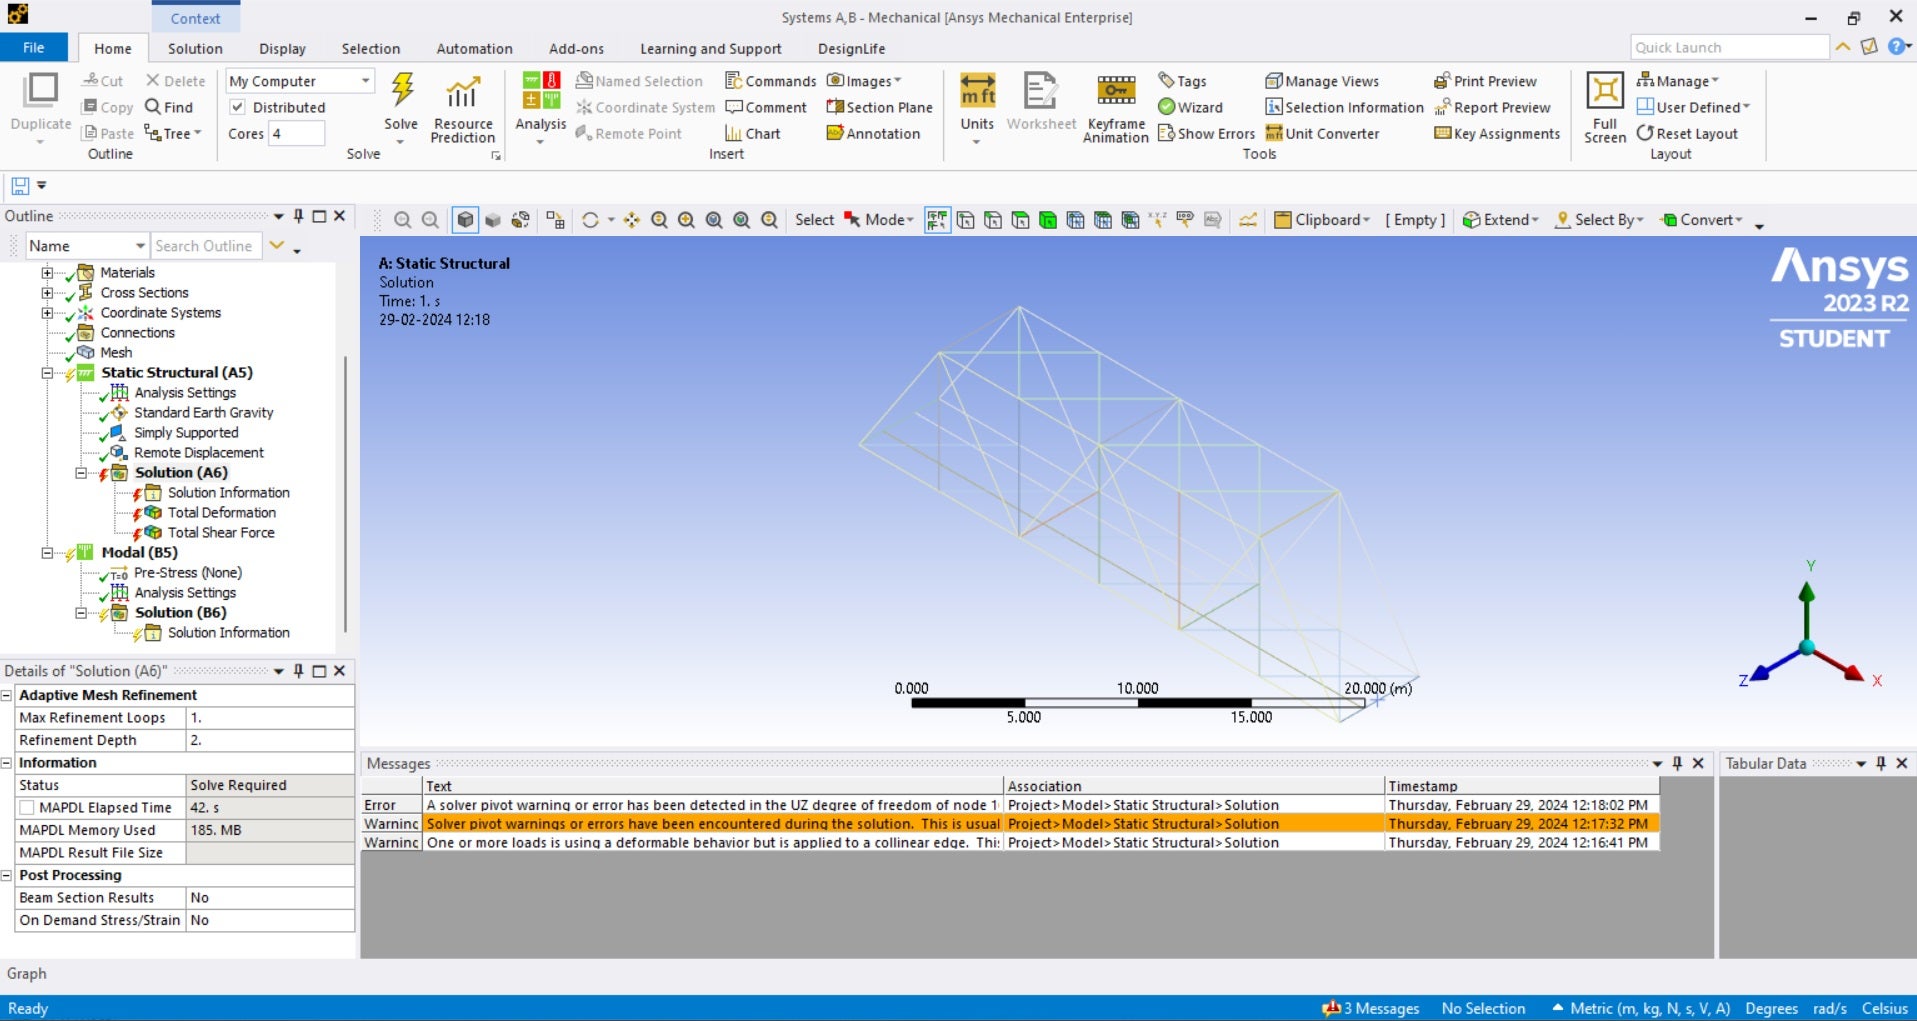
Task: Click the Convert button
Action: (1702, 220)
